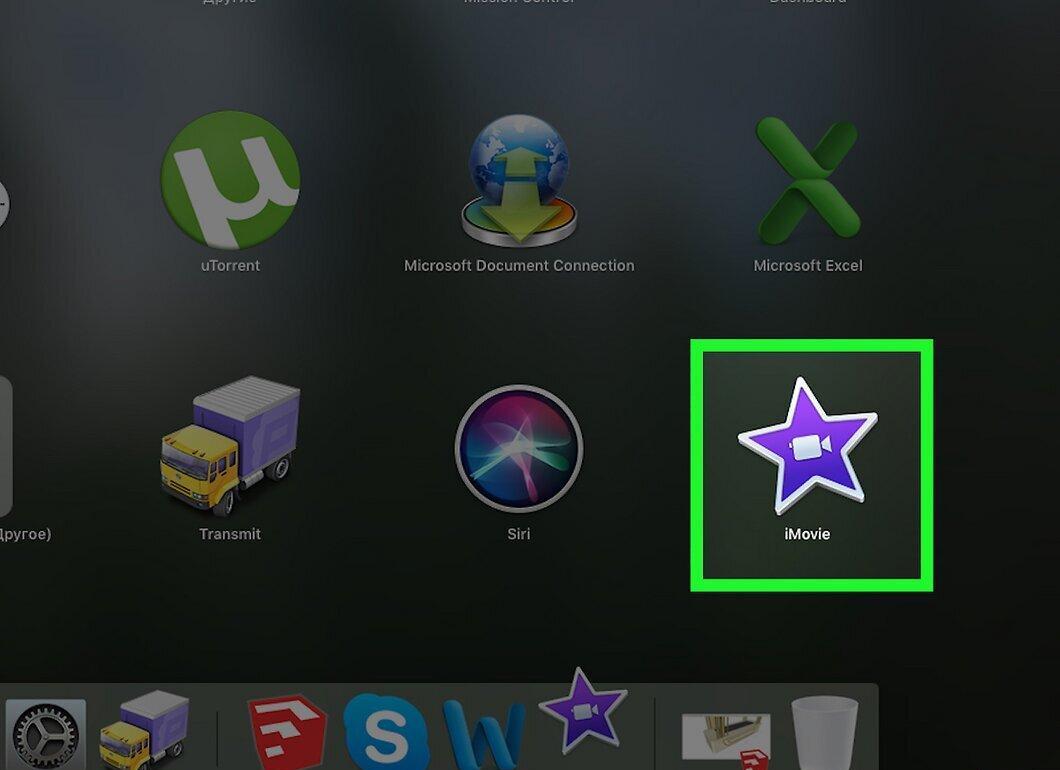The height and width of the screenshot is (770, 1060).
Task: Click the "Microsoft Document Connection" text label
Action: (519, 266)
